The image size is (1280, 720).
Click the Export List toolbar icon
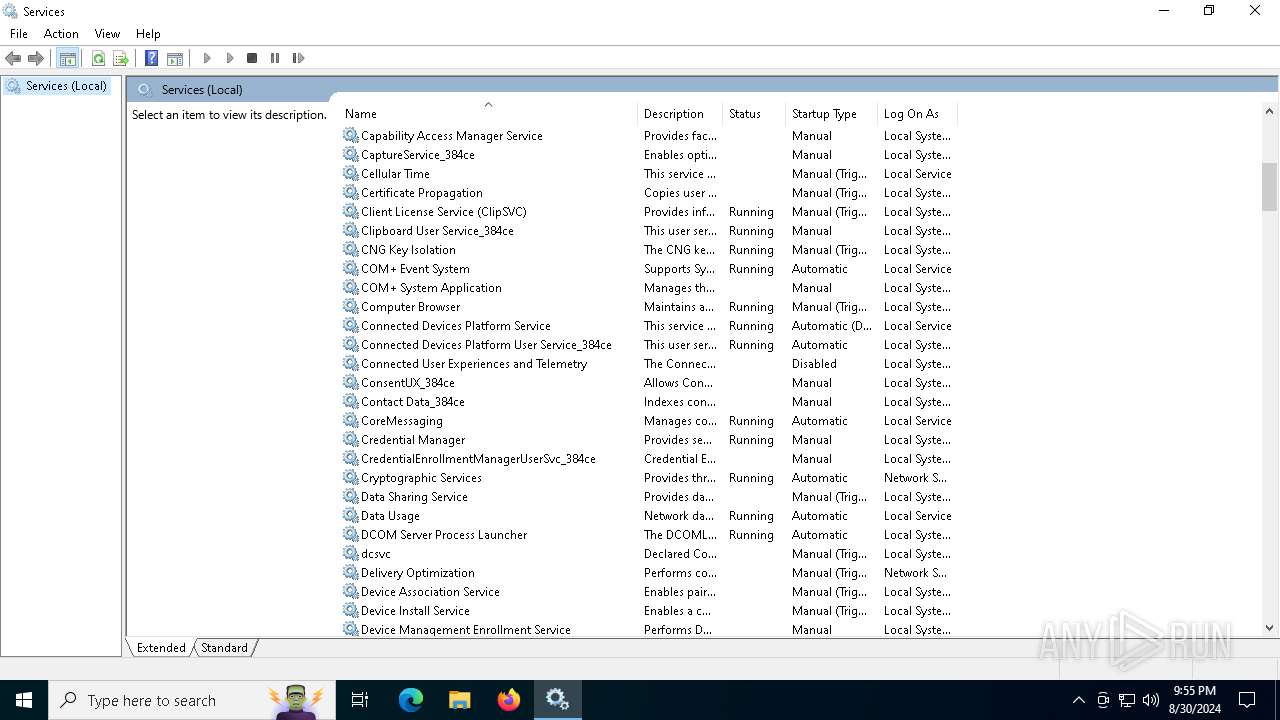click(x=121, y=58)
